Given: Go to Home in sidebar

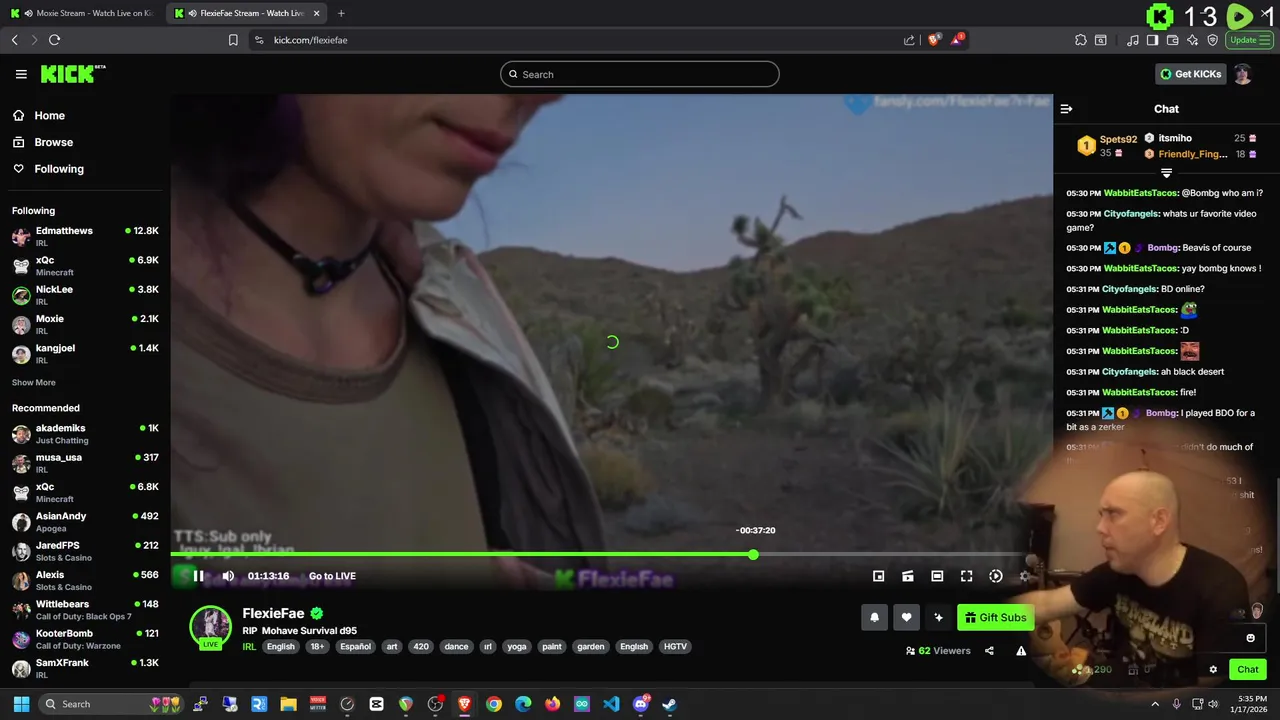Looking at the screenshot, I should tap(49, 116).
